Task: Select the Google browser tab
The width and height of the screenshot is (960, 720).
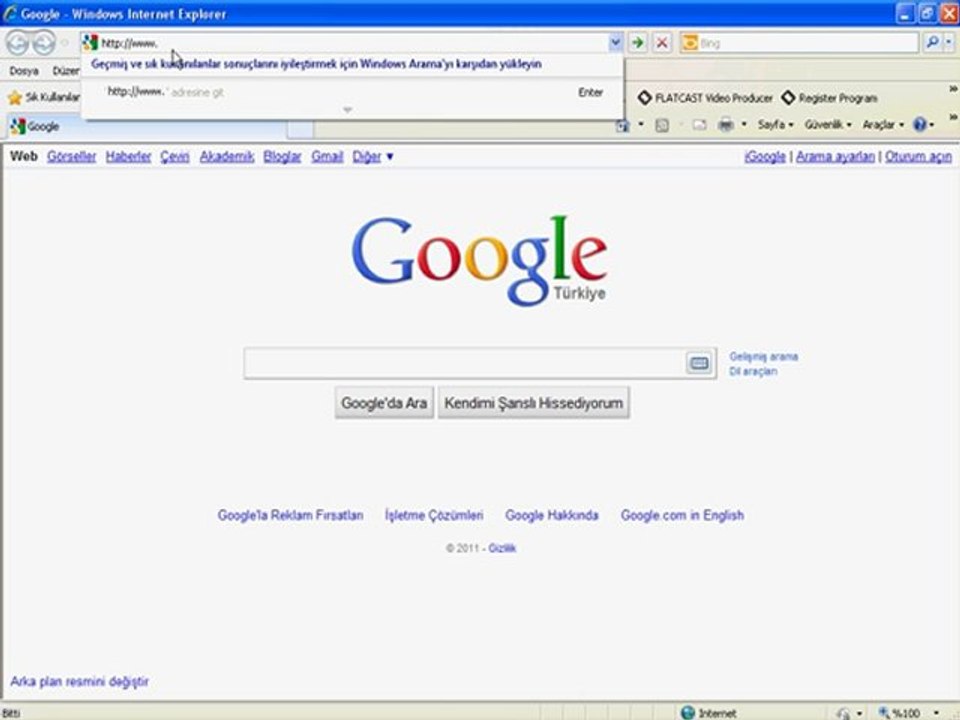Action: click(x=147, y=126)
